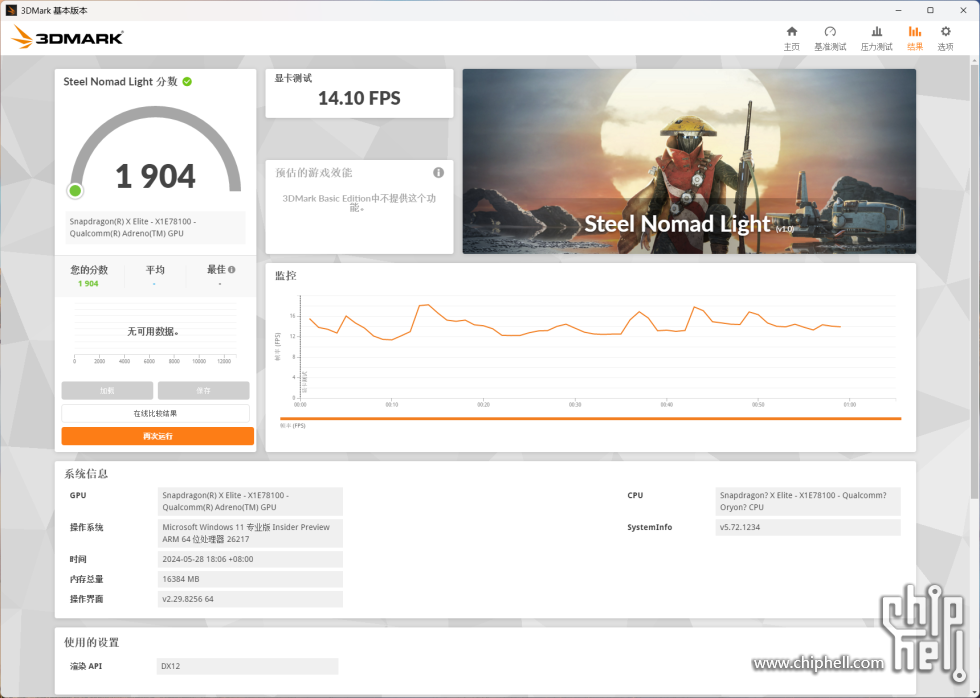Click the 3DMark logo in the header
Screen dimensions: 980x698
(68, 37)
